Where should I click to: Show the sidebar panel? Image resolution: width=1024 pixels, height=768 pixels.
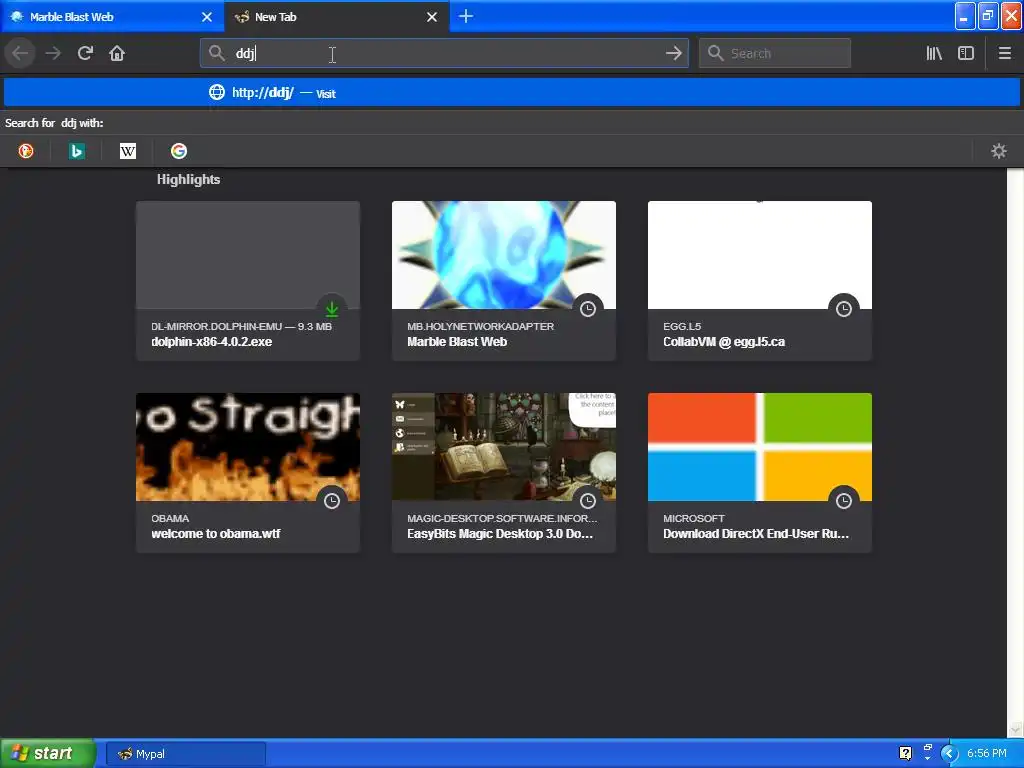click(966, 53)
